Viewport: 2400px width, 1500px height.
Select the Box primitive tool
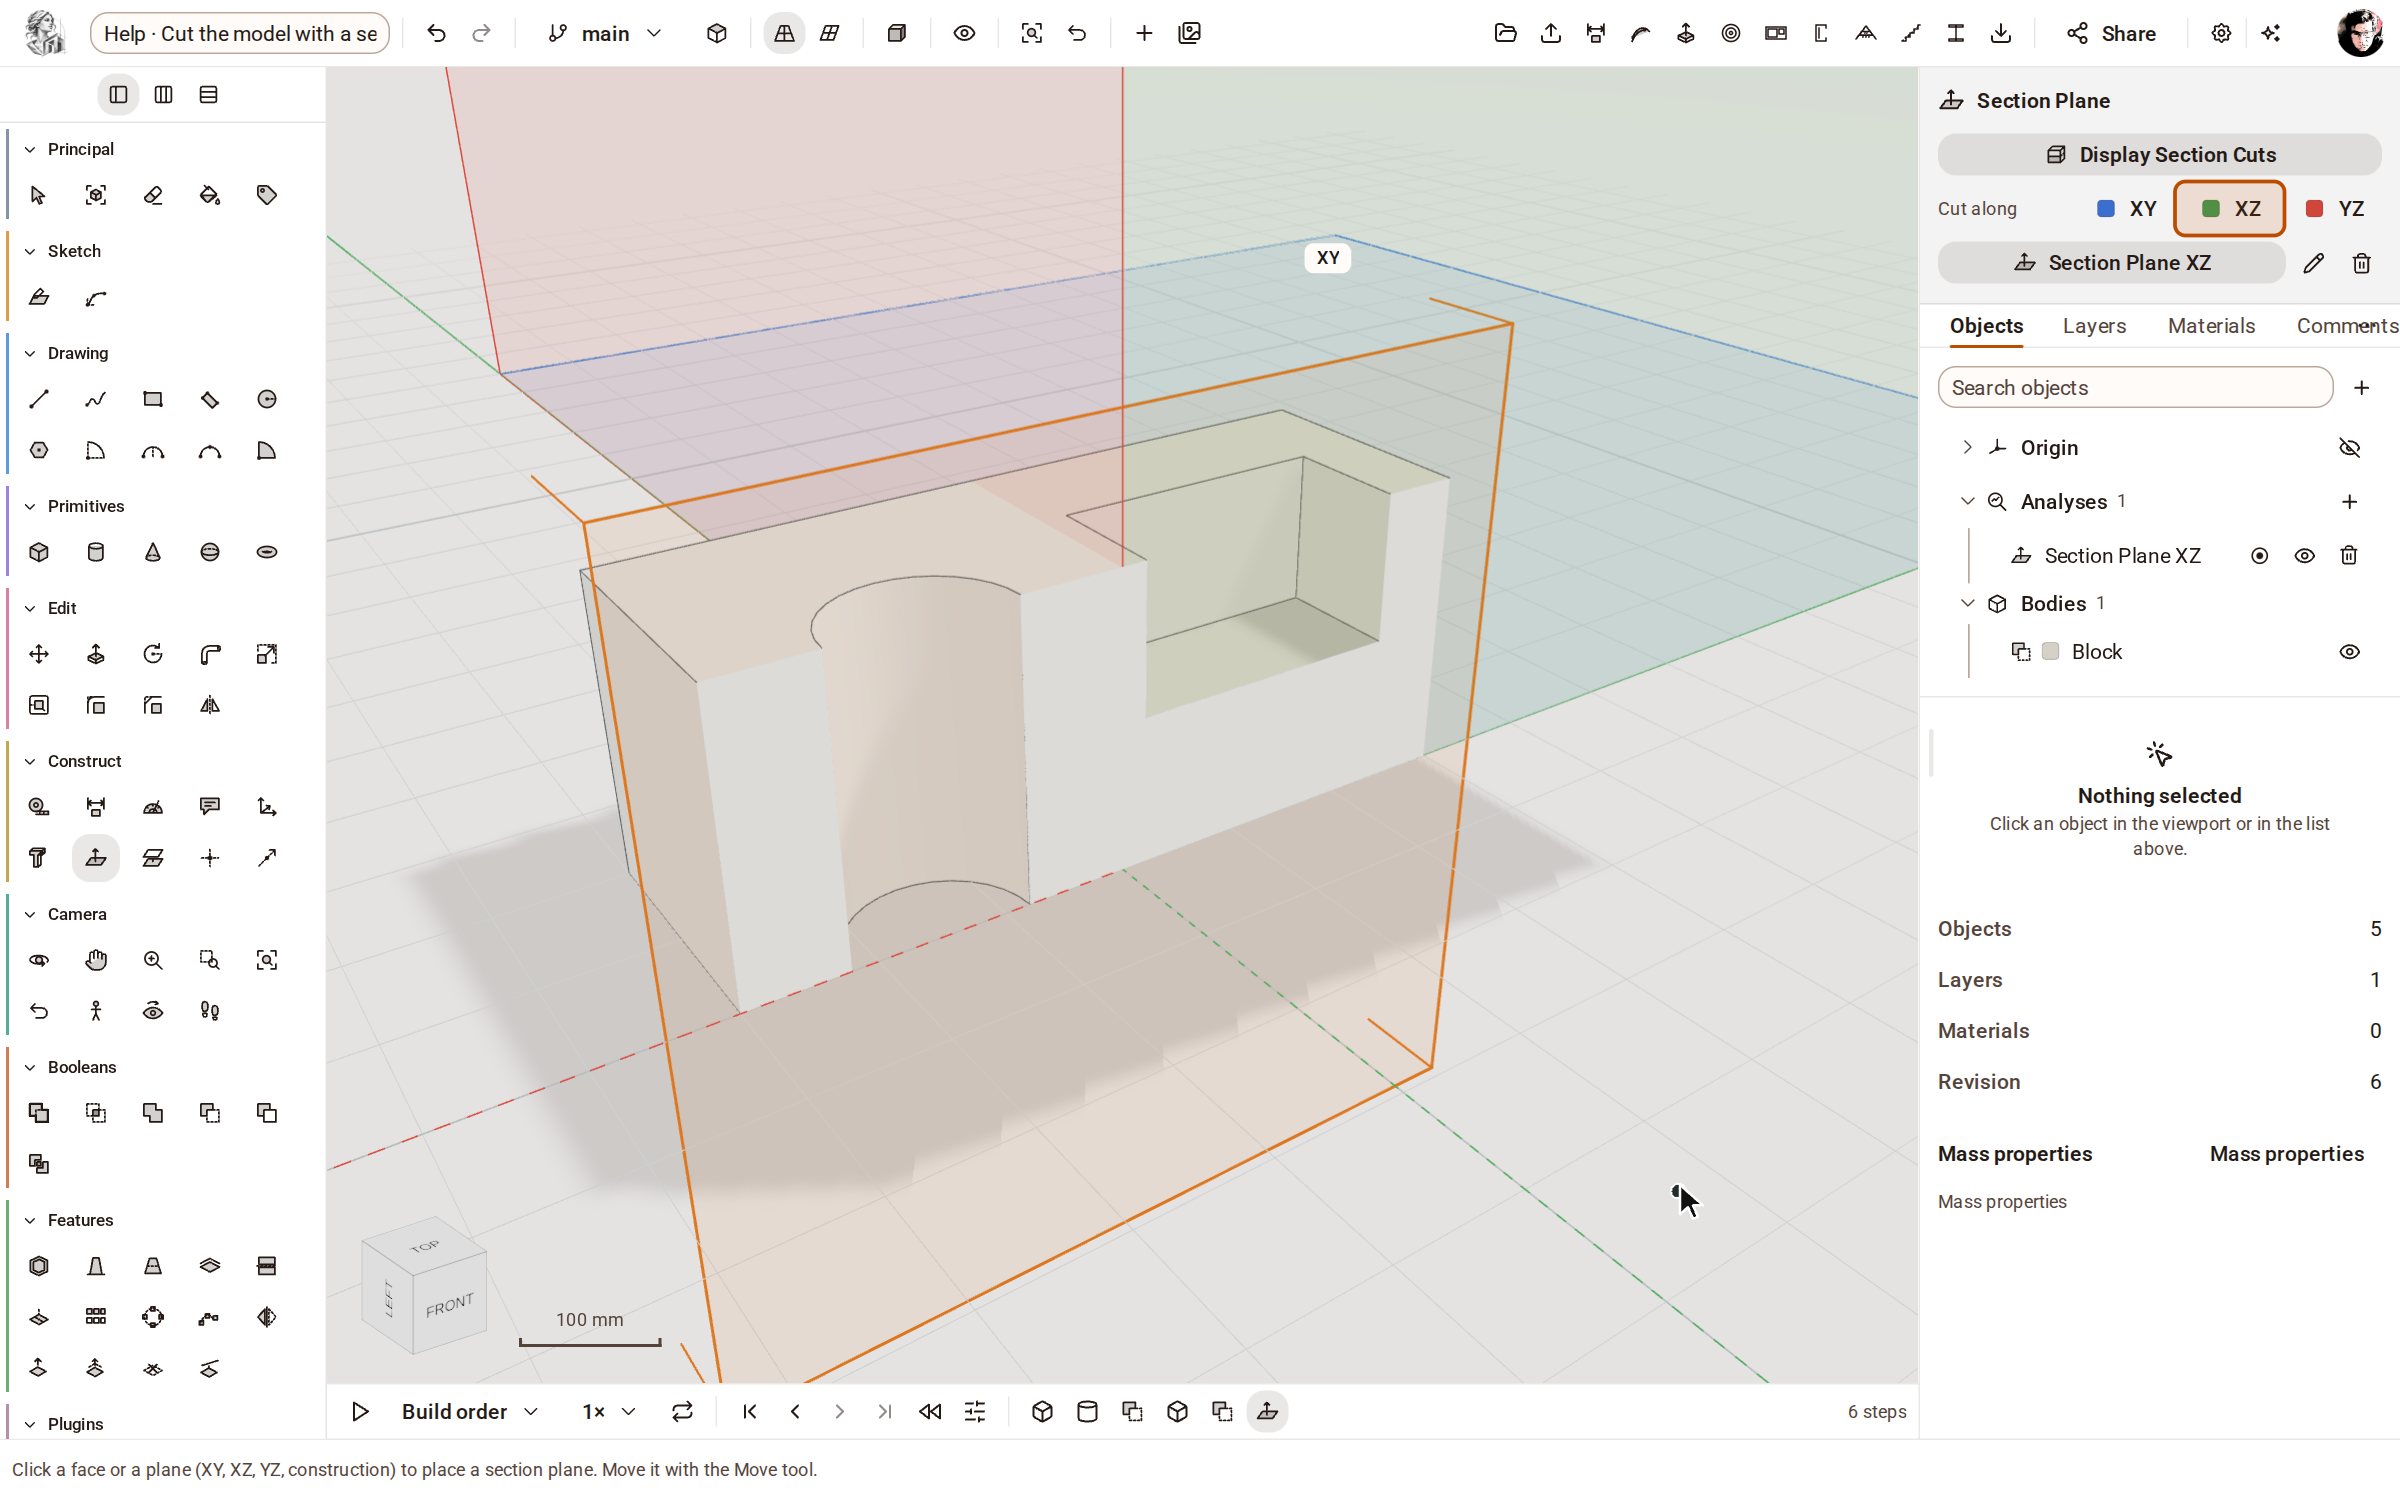(39, 552)
